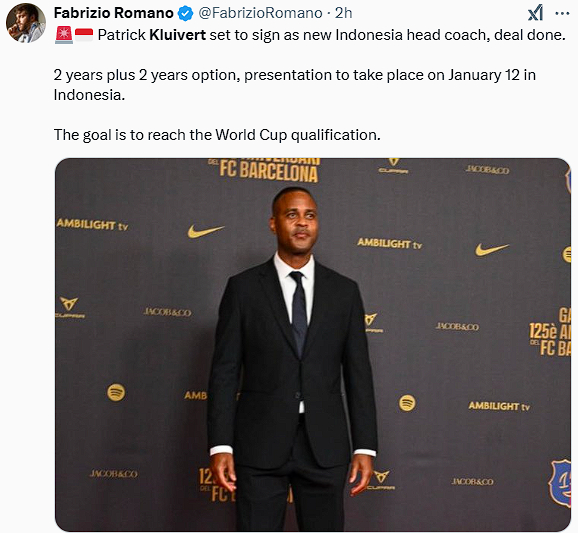The height and width of the screenshot is (533, 578).
Task: Click the gold Nike swoosh left of the man
Action: (x=205, y=231)
